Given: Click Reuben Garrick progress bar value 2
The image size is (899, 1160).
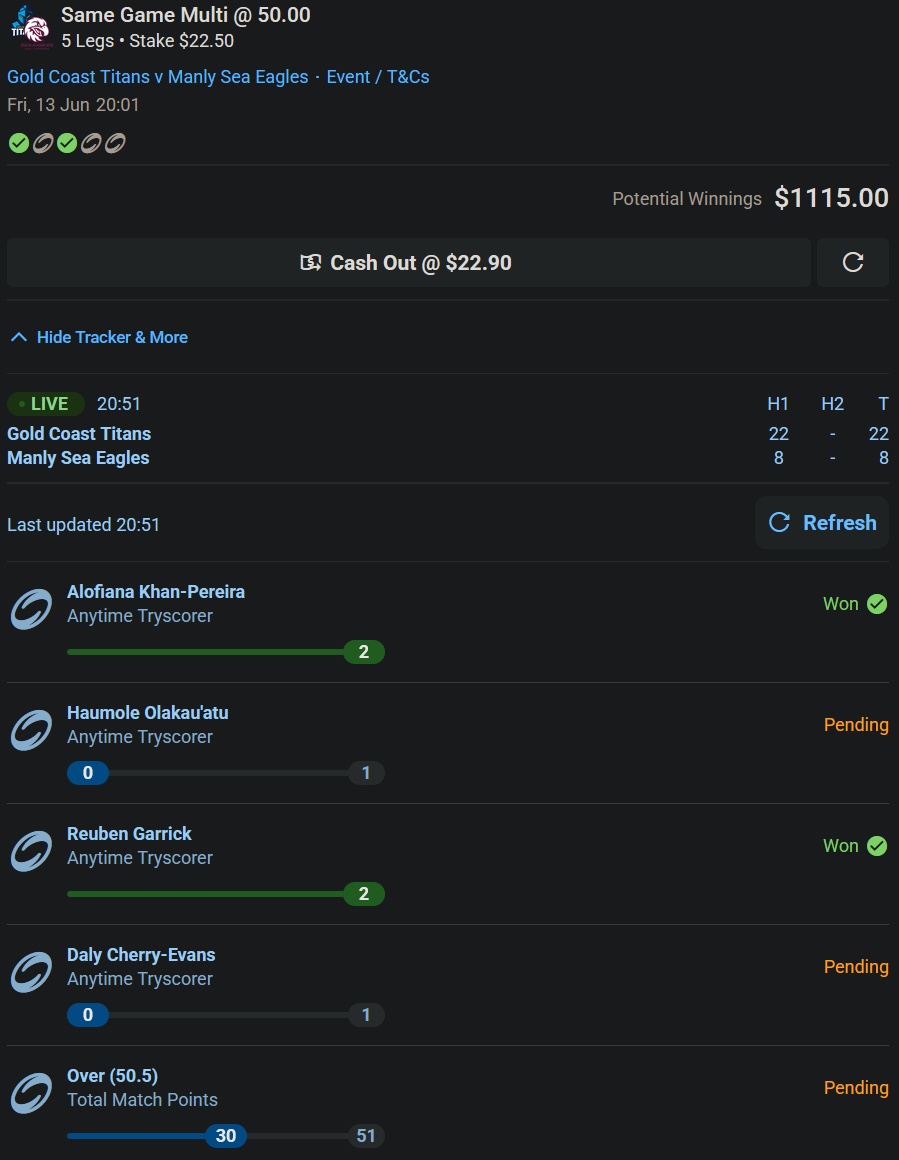Looking at the screenshot, I should coord(364,894).
